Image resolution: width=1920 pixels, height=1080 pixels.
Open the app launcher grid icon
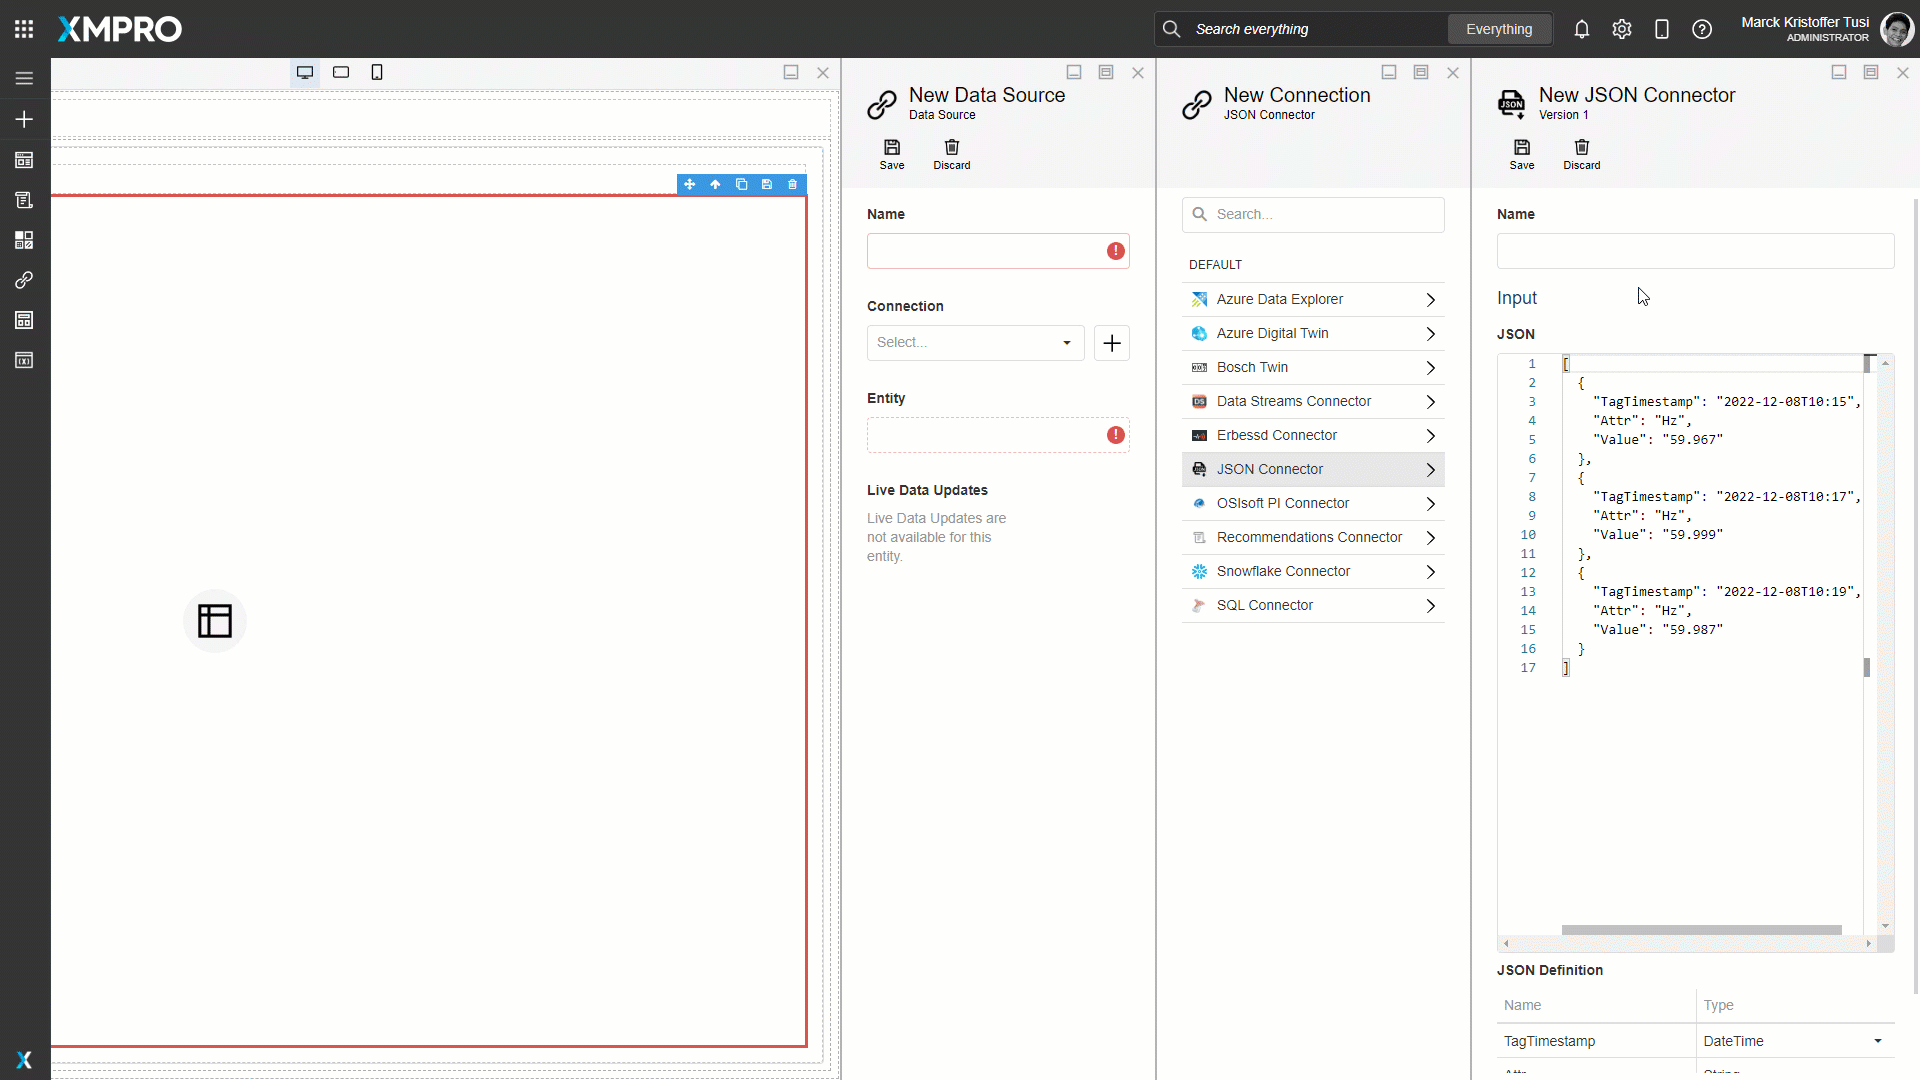[x=24, y=29]
